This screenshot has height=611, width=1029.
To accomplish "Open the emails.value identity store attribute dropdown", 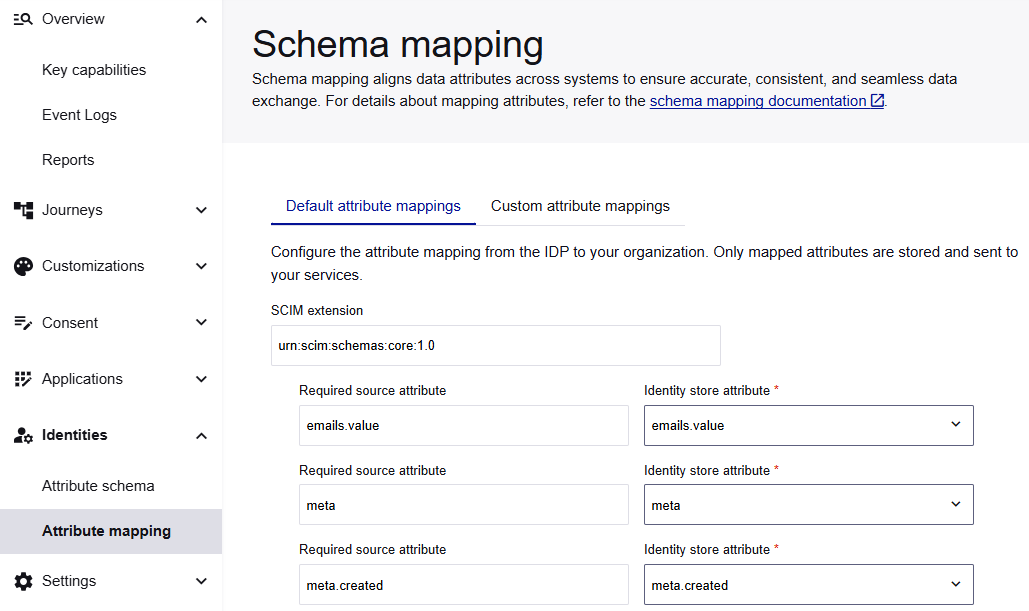I will (x=957, y=425).
